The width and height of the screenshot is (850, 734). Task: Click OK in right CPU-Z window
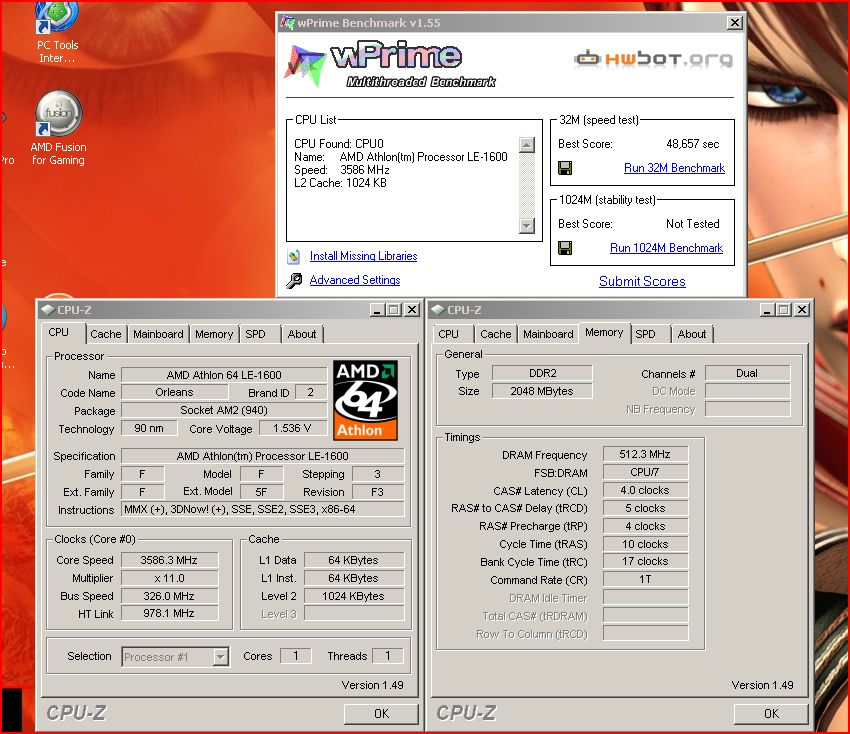pyautogui.click(x=771, y=713)
